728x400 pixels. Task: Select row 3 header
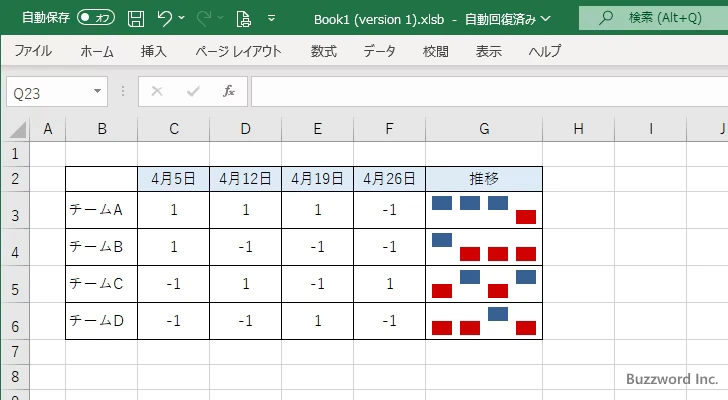tap(15, 210)
